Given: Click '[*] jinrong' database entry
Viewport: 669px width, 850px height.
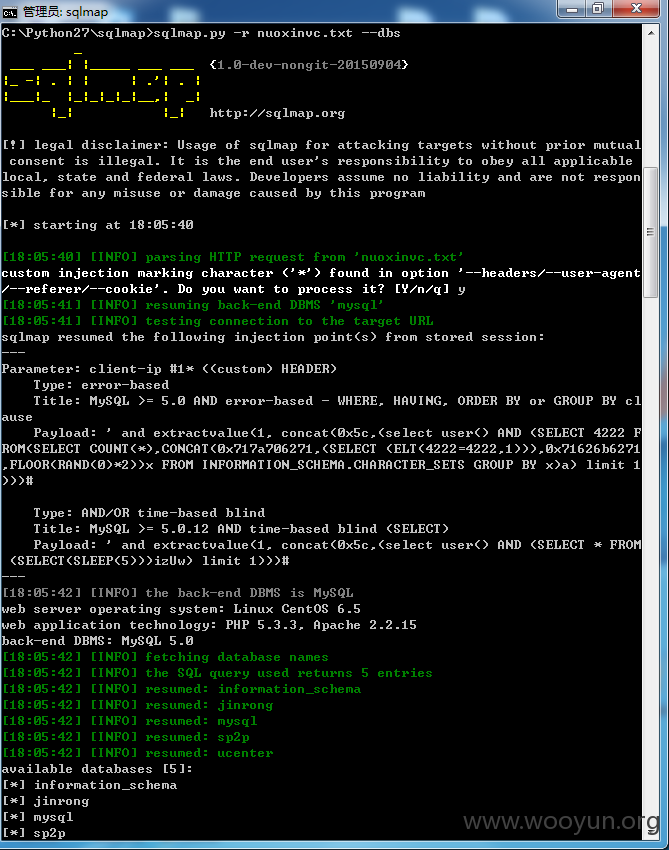Looking at the screenshot, I should [46, 801].
